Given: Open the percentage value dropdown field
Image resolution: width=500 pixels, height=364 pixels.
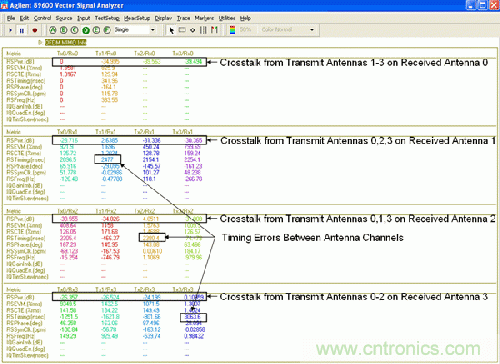Looking at the screenshot, I should [x=247, y=30].
